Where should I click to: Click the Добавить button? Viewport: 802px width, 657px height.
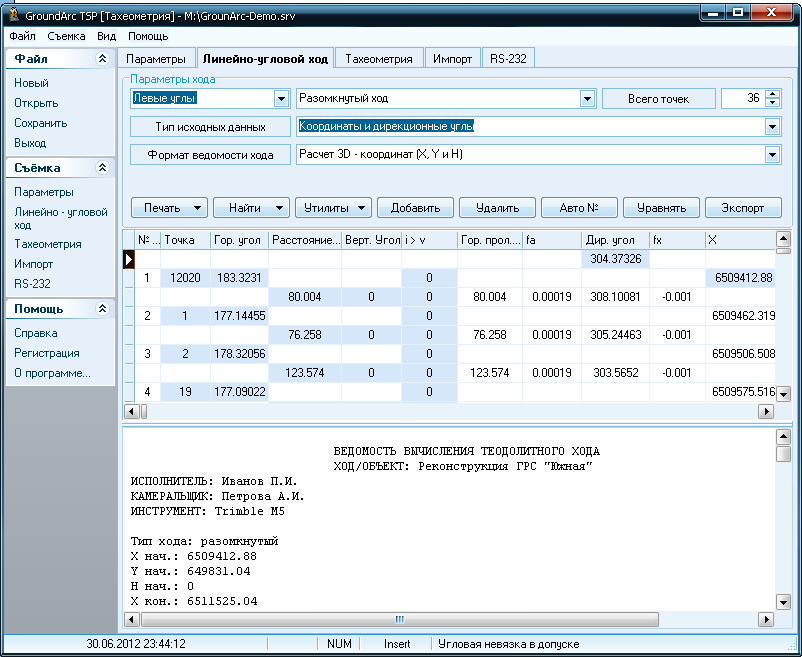pos(415,208)
